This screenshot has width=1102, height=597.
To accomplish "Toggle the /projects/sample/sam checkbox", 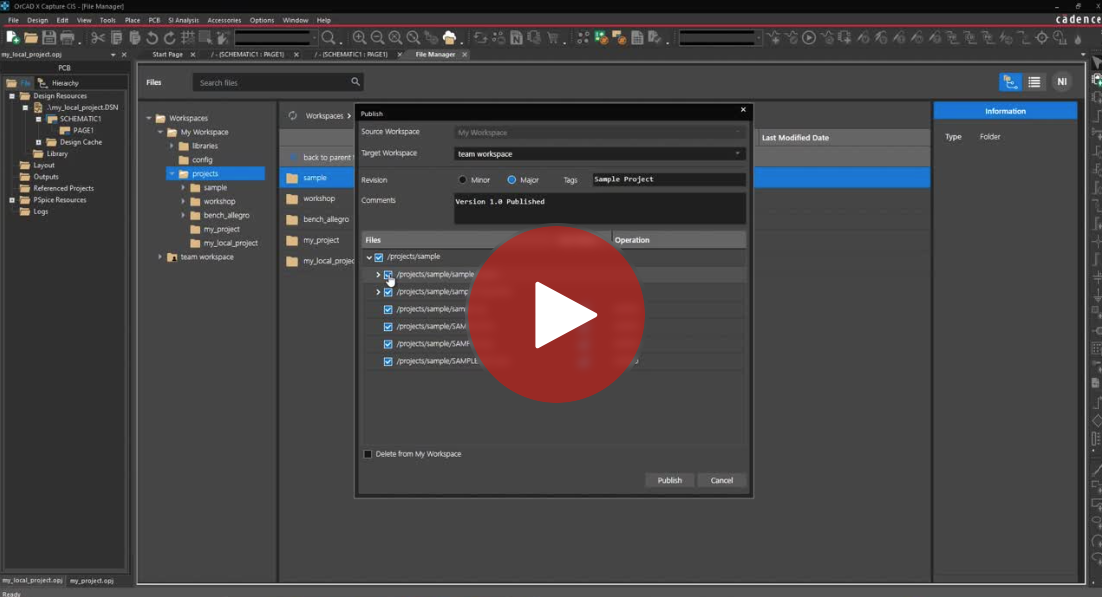I will (388, 309).
